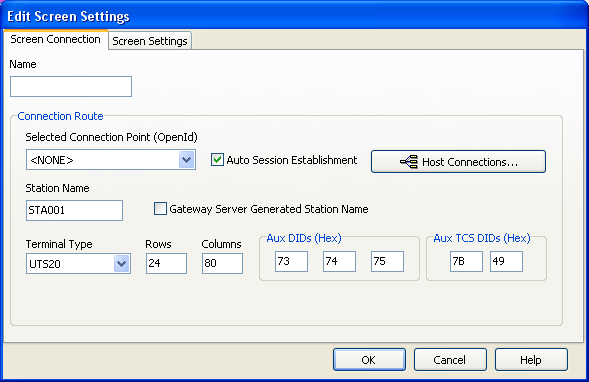Screen dimensions: 589x382
Task: Expand the Selected Connection Point dropdown
Action: click(187, 160)
